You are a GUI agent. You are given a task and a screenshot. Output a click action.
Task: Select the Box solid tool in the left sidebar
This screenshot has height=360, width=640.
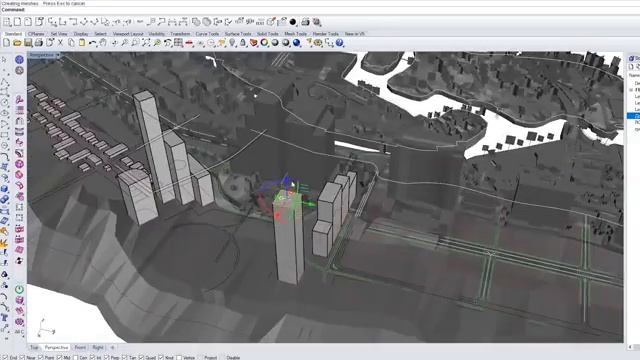(x=4, y=189)
